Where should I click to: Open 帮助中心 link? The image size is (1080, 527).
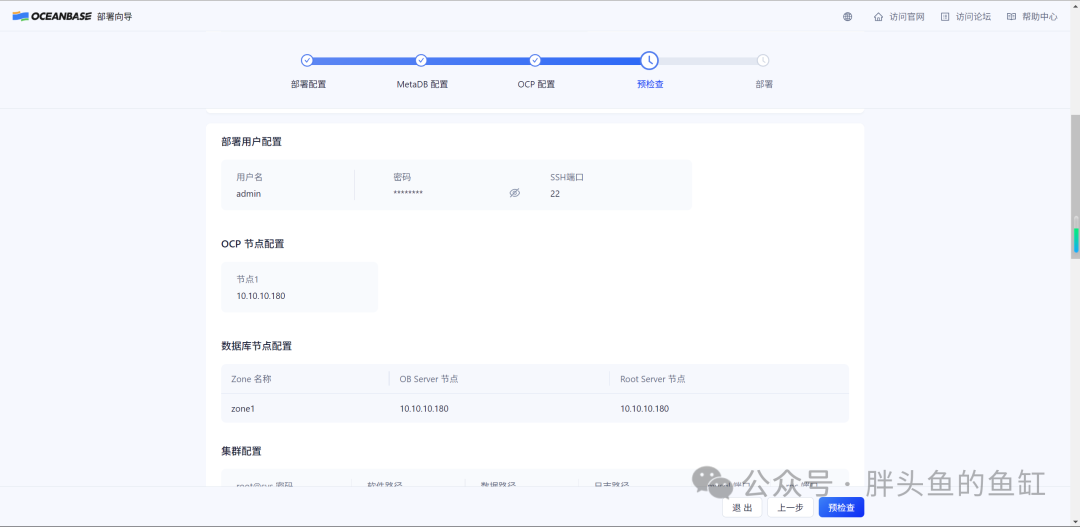pos(1039,17)
